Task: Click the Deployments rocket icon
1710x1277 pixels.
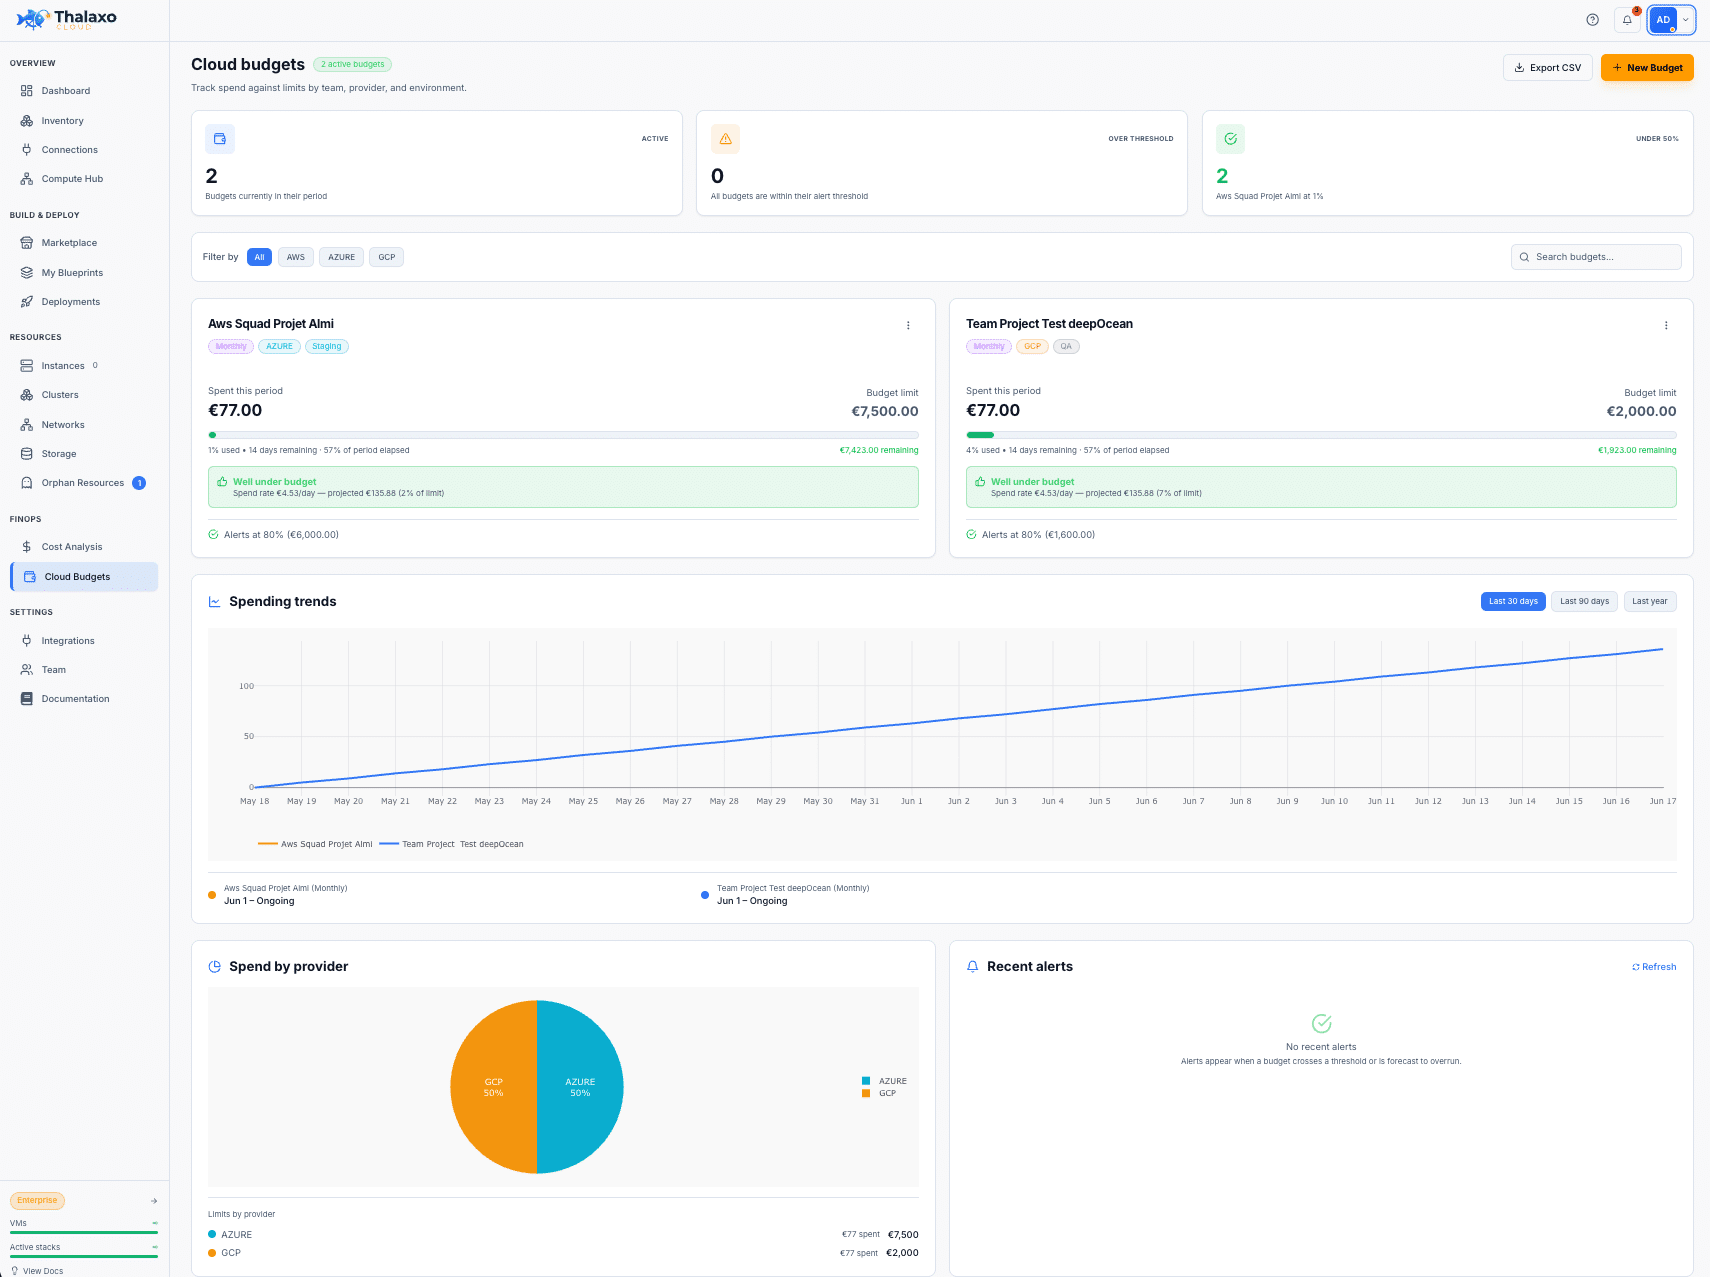Action: click(x=27, y=302)
